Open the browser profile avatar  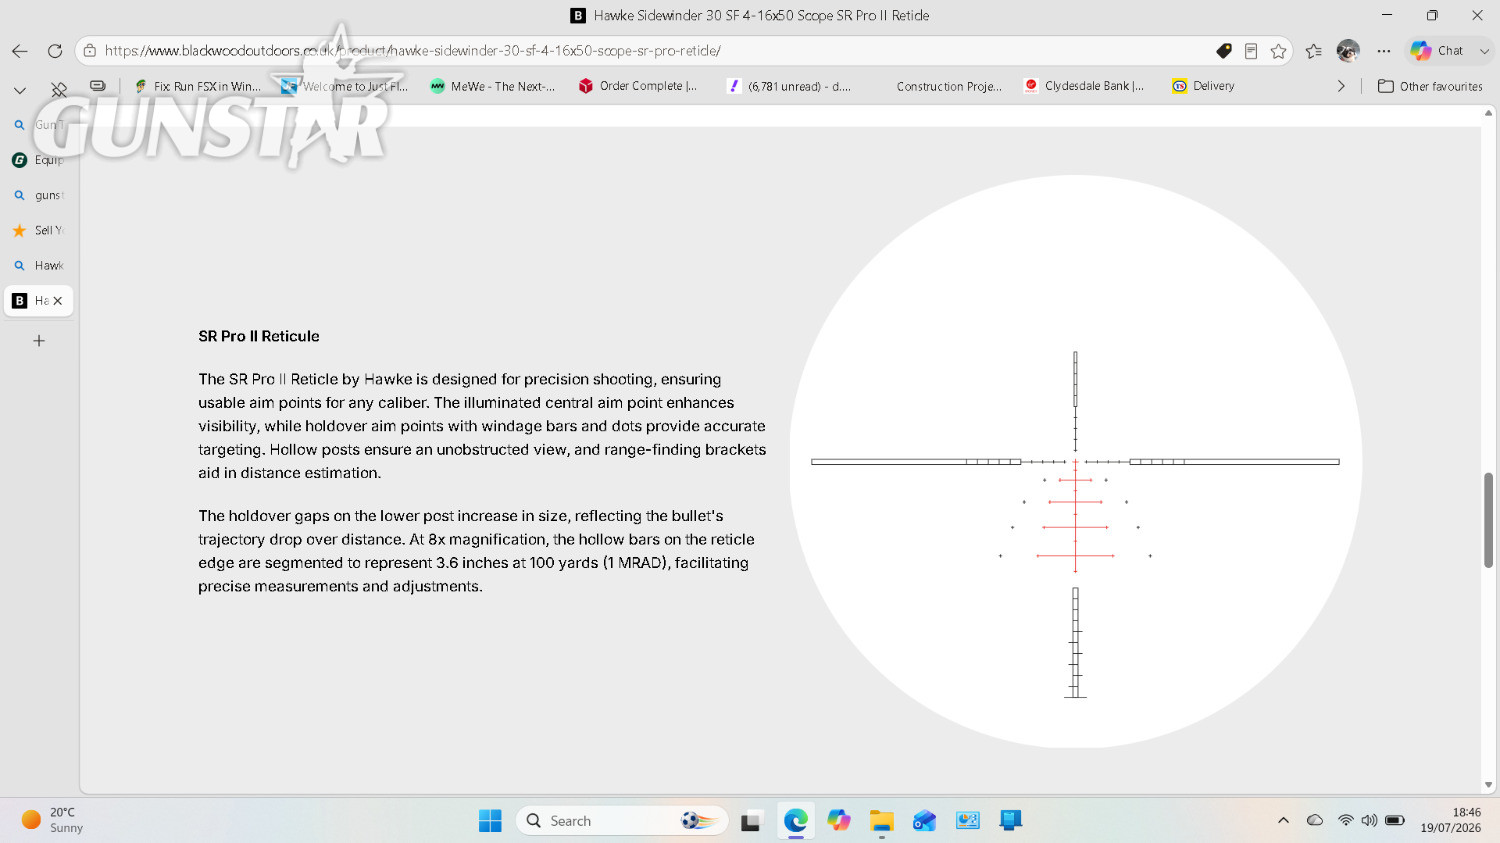pos(1348,51)
